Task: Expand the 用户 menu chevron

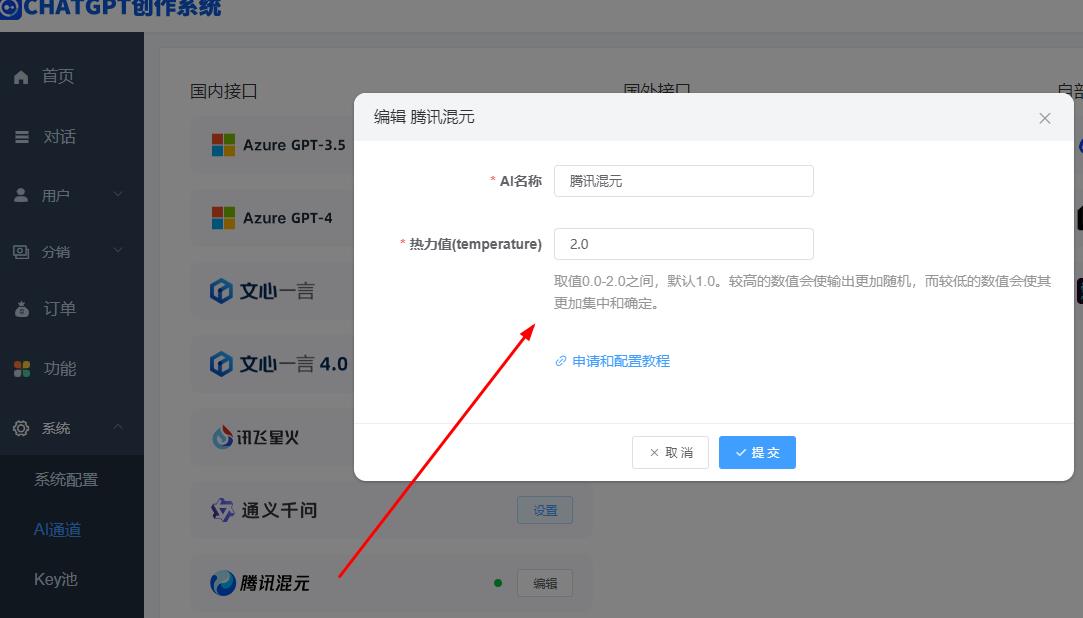Action: coord(118,195)
